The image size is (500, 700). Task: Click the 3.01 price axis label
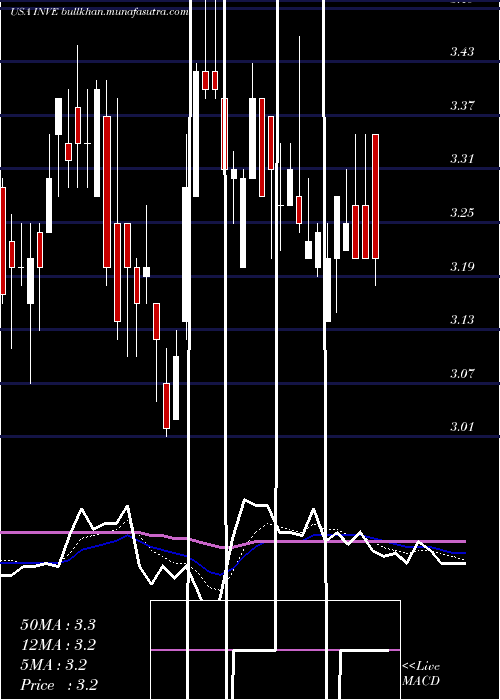coord(462,426)
